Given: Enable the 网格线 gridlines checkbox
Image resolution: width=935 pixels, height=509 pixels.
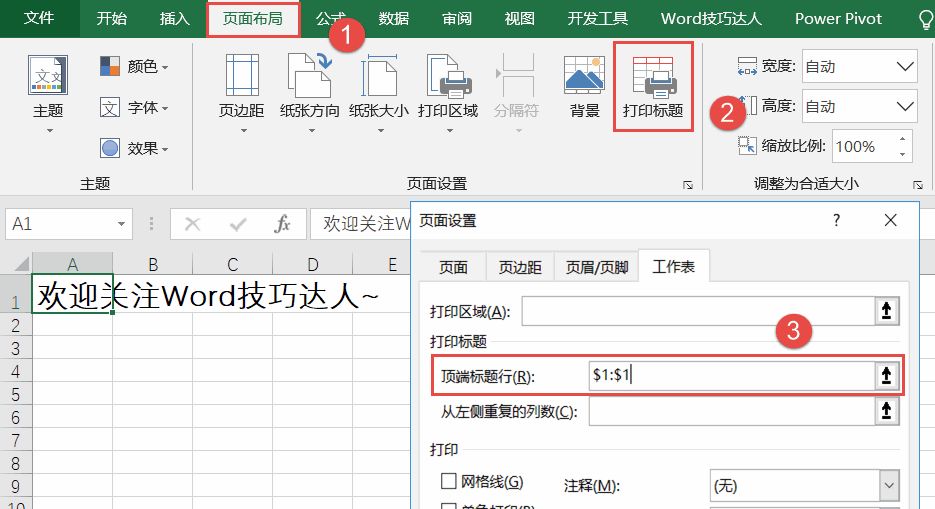Looking at the screenshot, I should (x=448, y=480).
